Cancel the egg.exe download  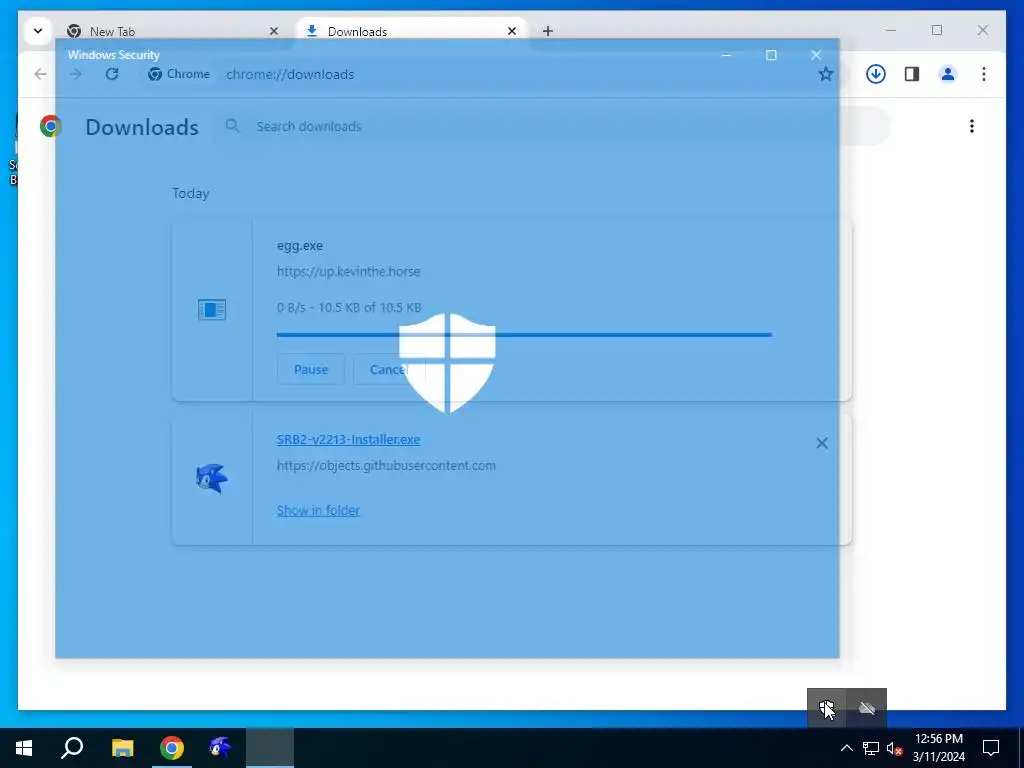(x=389, y=370)
